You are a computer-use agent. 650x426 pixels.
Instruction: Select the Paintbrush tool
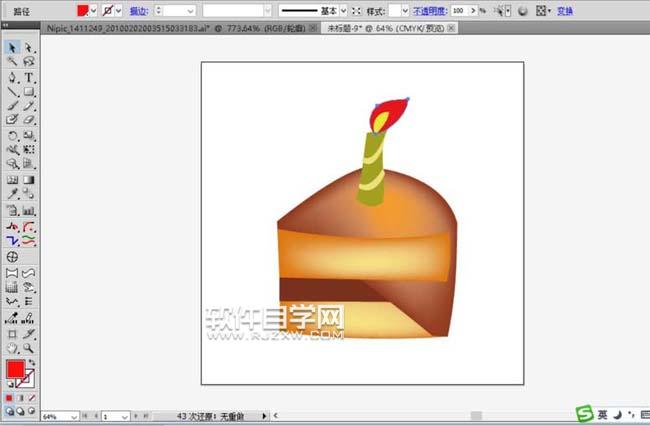[12, 106]
